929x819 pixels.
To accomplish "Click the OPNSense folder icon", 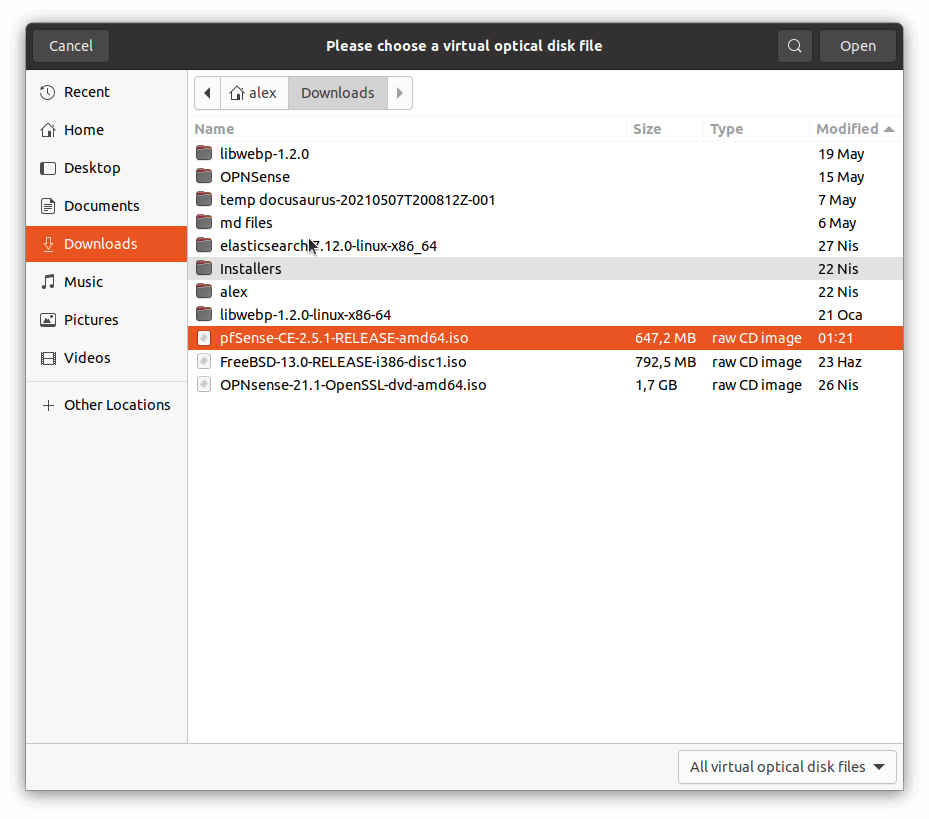I will coord(204,177).
